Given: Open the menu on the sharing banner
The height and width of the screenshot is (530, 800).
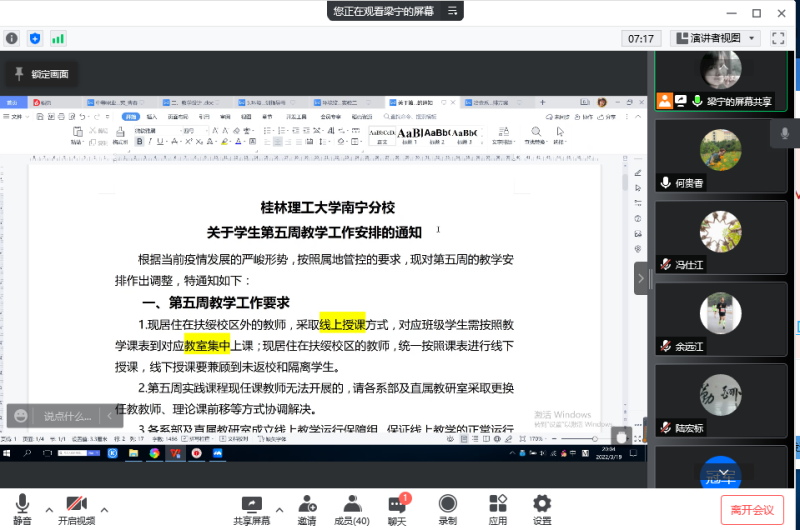Looking at the screenshot, I should pos(452,11).
